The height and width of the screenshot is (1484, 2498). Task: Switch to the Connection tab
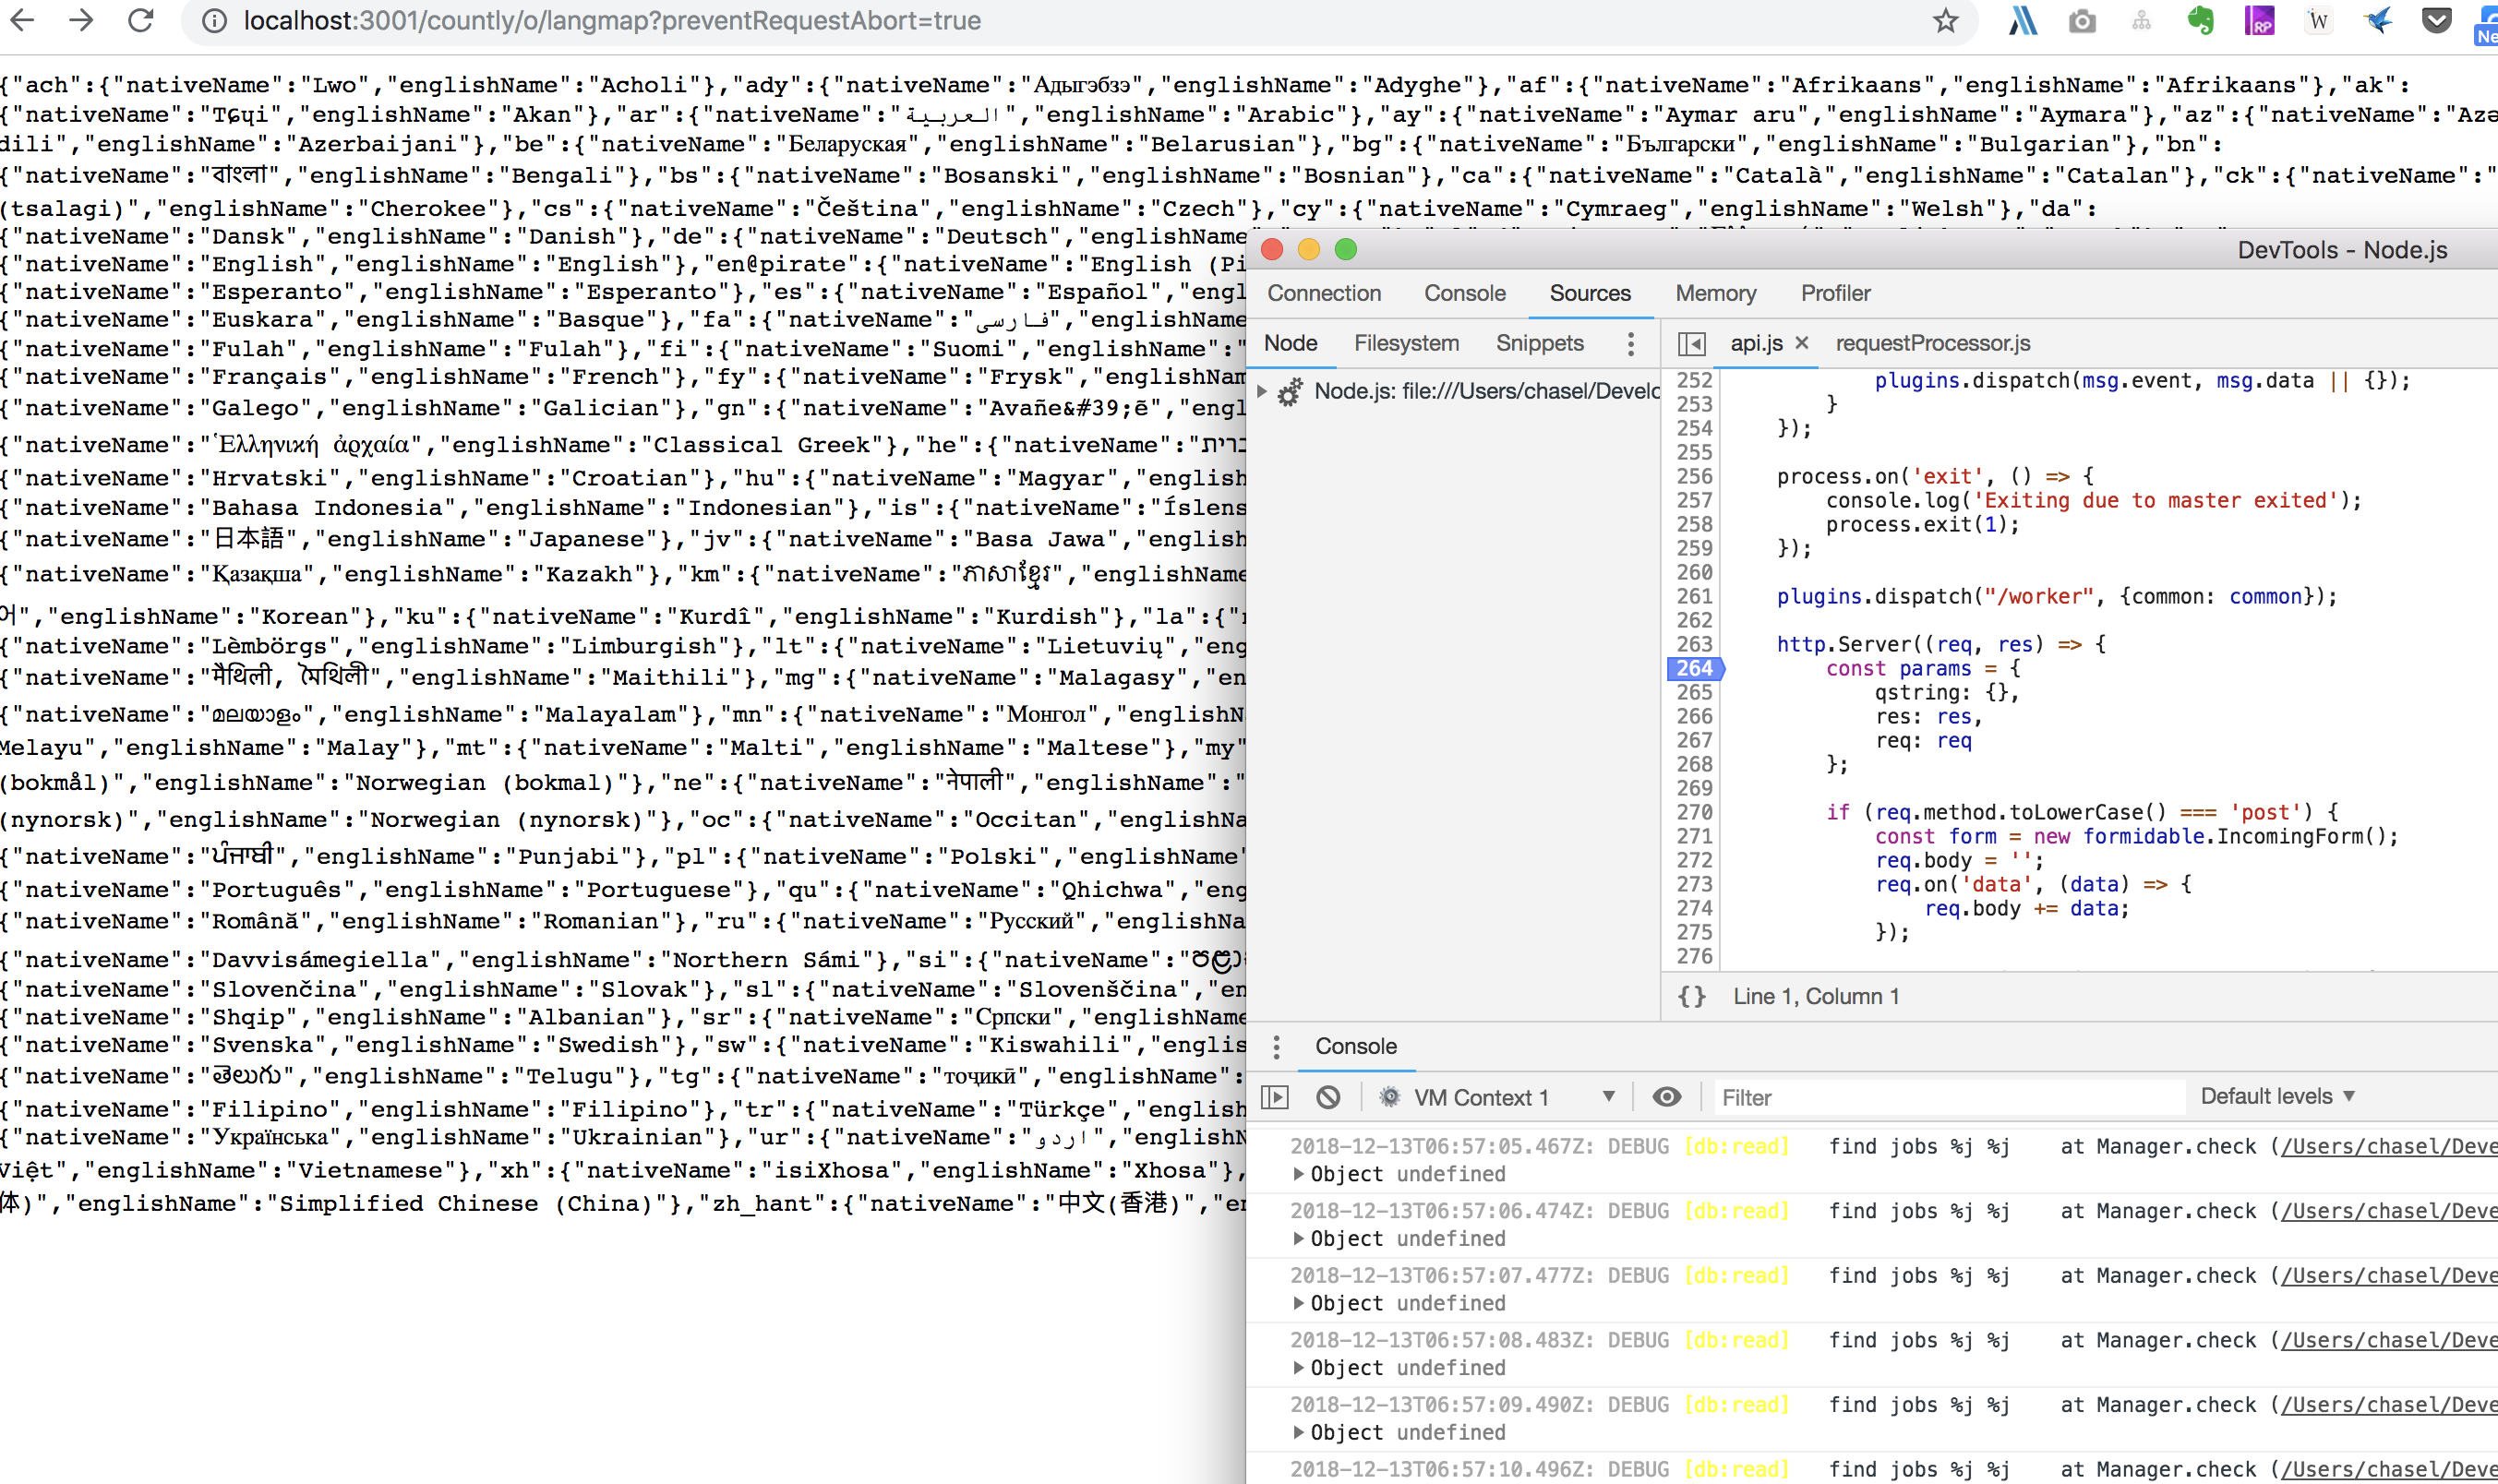[1324, 293]
